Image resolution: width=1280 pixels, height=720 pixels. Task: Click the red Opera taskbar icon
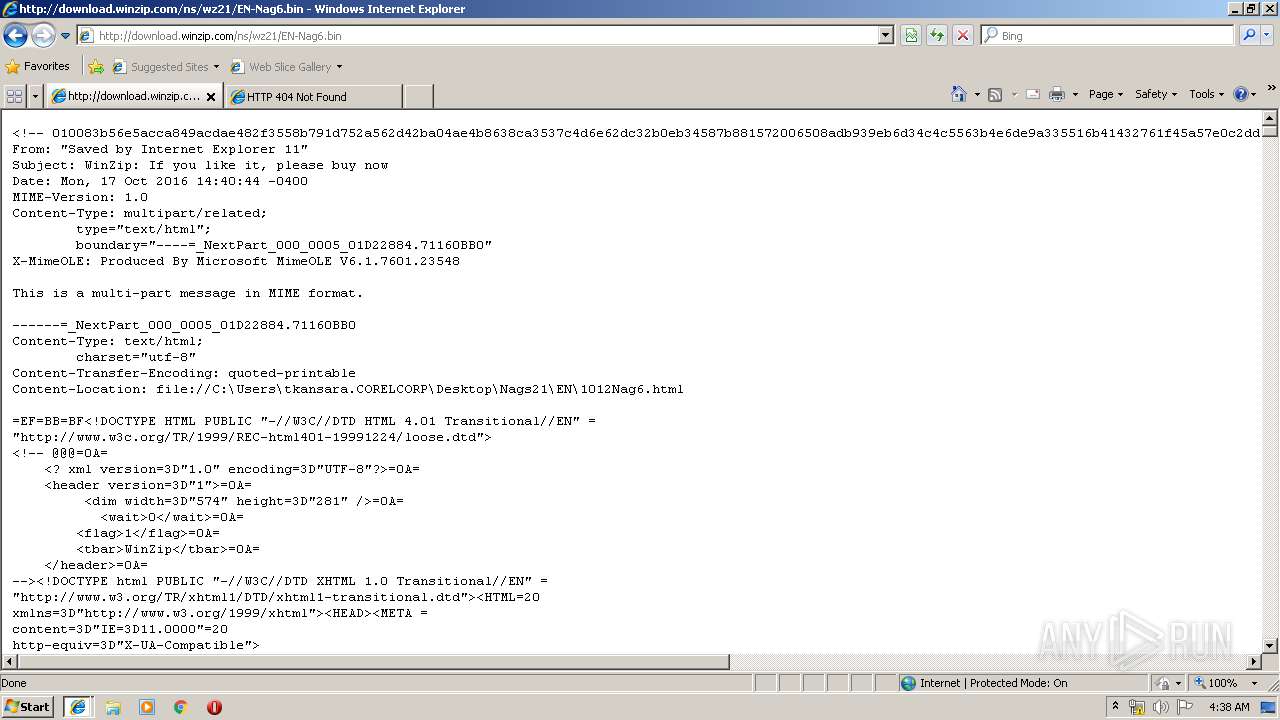(x=214, y=707)
